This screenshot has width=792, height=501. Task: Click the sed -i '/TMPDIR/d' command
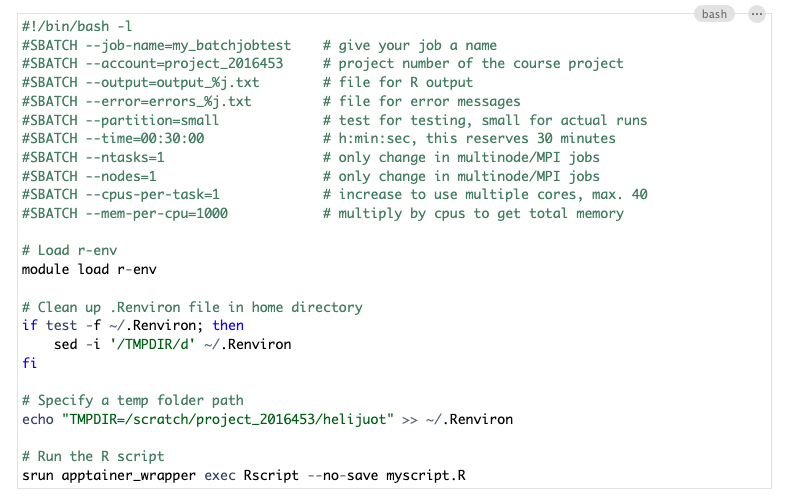tap(172, 344)
